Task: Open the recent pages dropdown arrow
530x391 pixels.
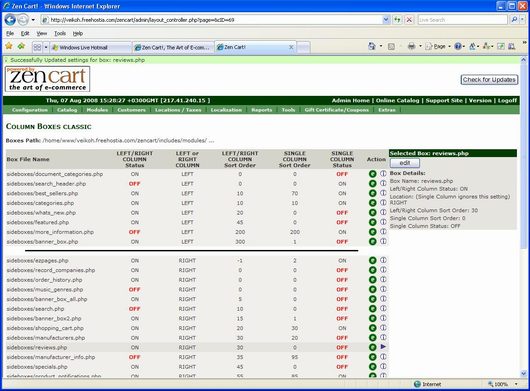Action: pyautogui.click(x=33, y=20)
